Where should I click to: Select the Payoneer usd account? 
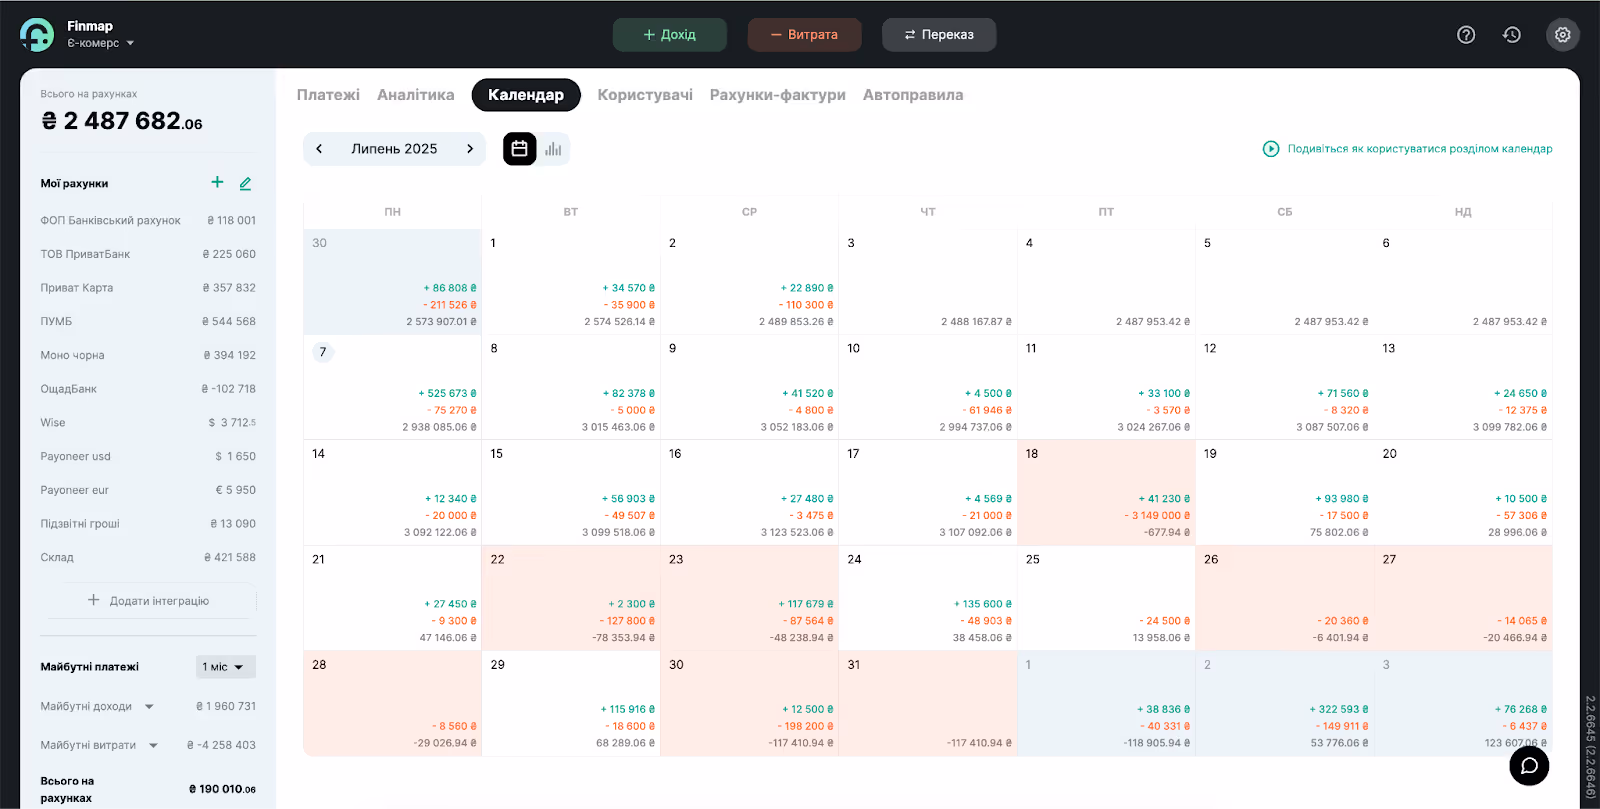pos(148,456)
